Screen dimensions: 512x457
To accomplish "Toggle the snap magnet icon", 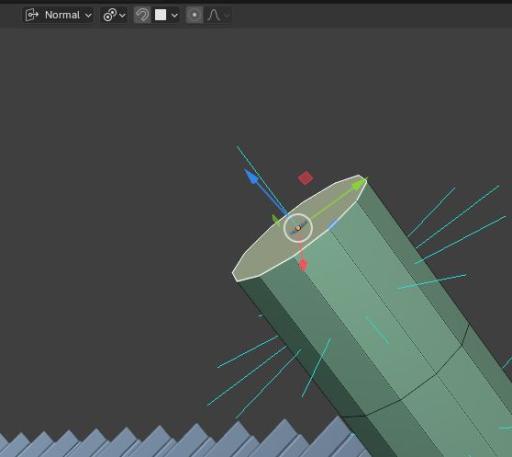I will point(142,15).
